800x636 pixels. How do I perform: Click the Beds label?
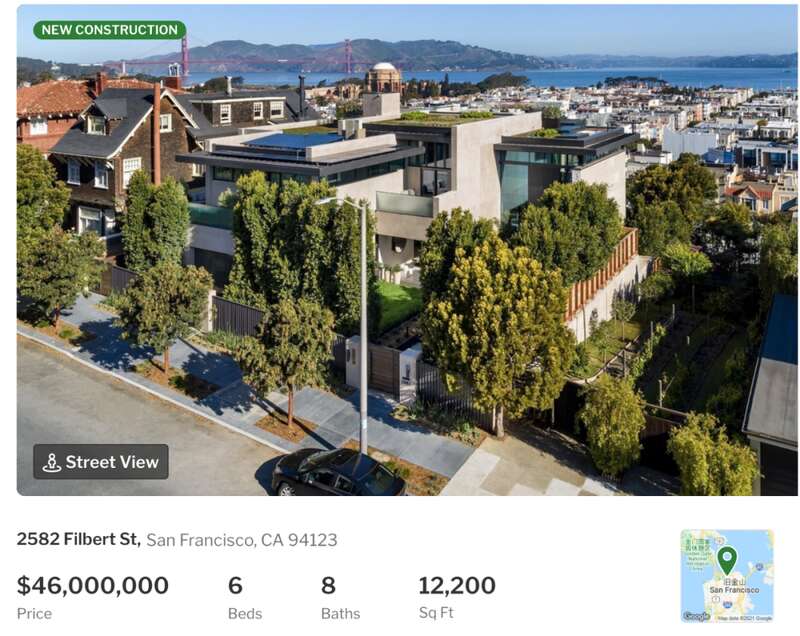(243, 613)
